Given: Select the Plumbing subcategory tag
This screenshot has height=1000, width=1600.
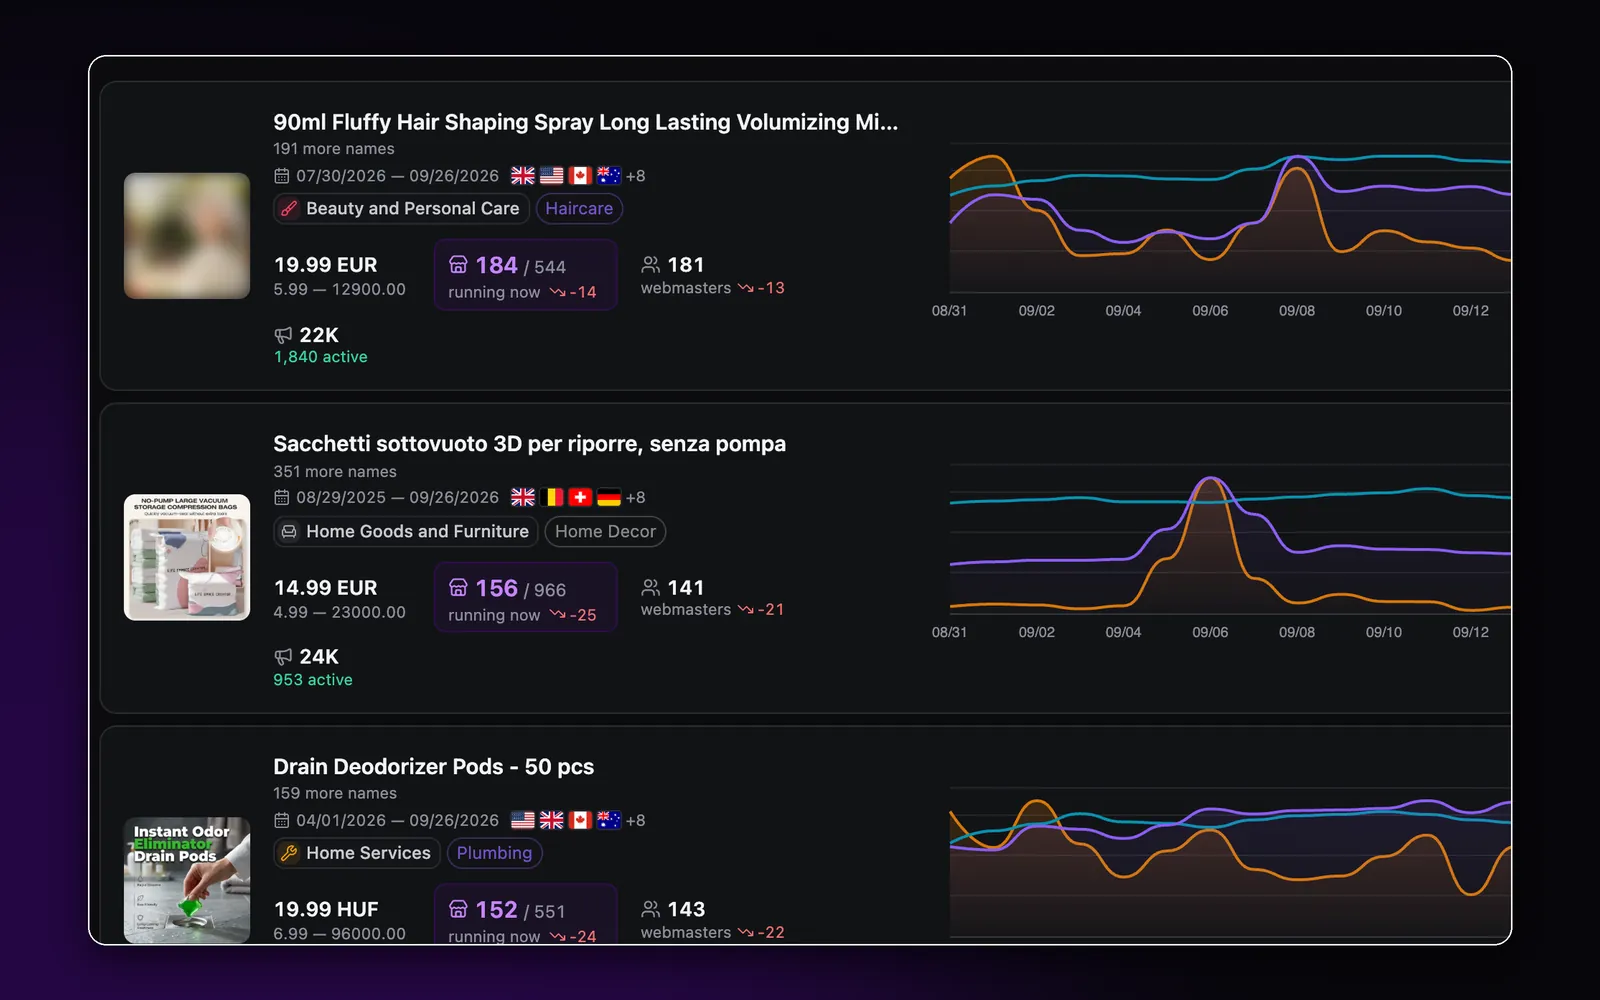Looking at the screenshot, I should coord(494,853).
